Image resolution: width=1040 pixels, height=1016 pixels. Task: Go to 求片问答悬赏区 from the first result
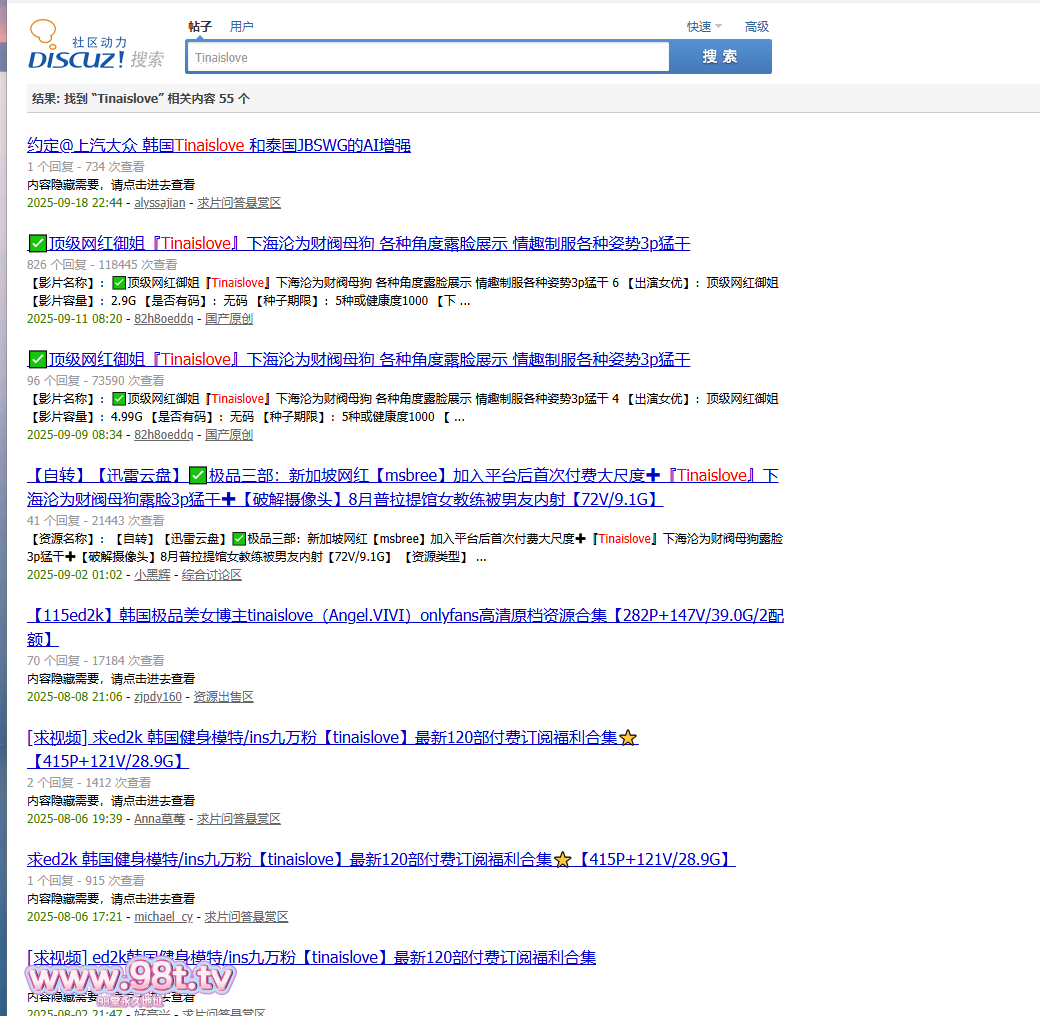point(238,203)
